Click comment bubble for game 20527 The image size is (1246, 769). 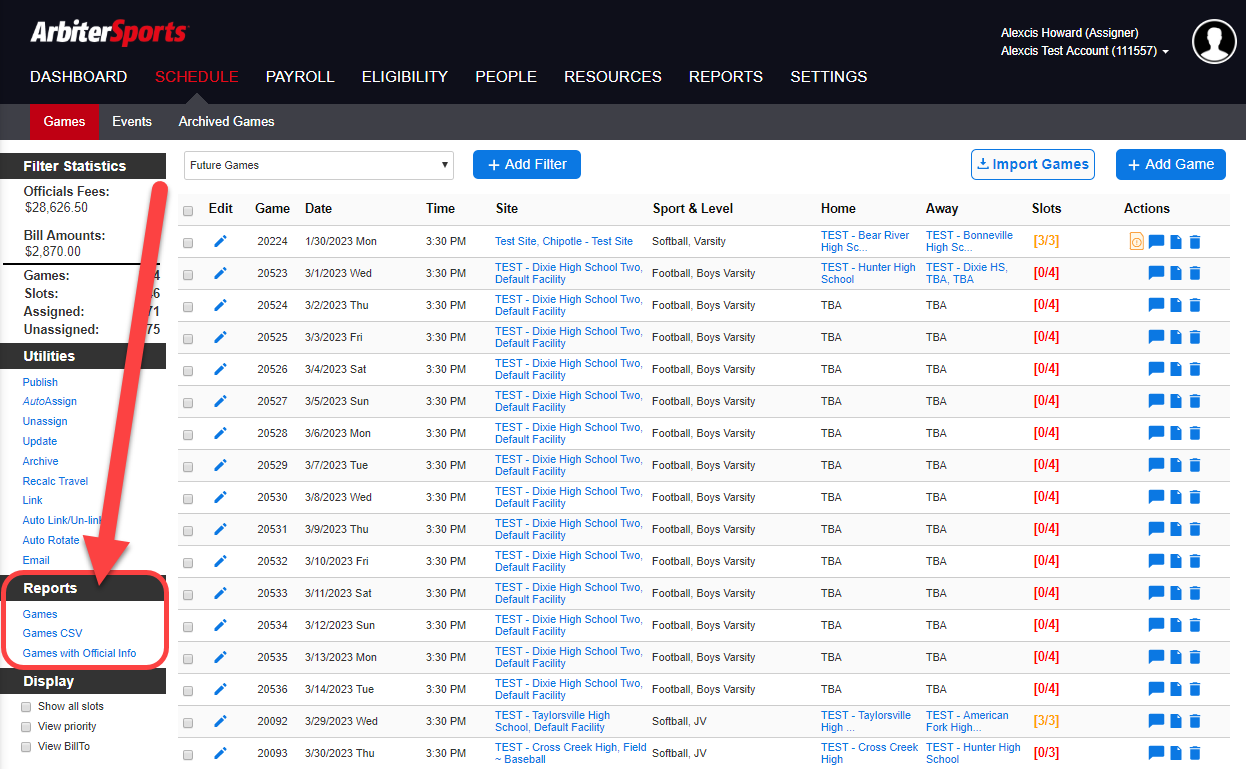[1156, 401]
